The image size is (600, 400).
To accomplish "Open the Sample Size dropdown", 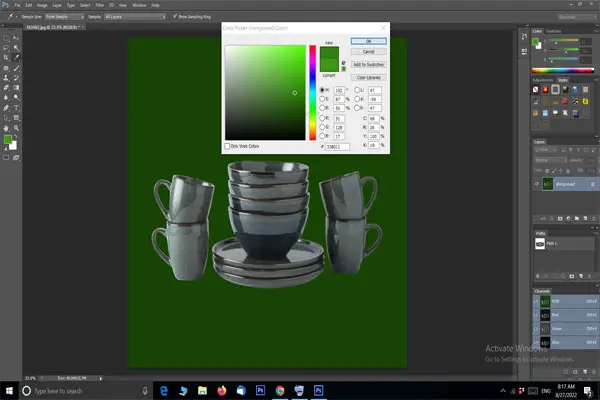I will click(x=64, y=17).
